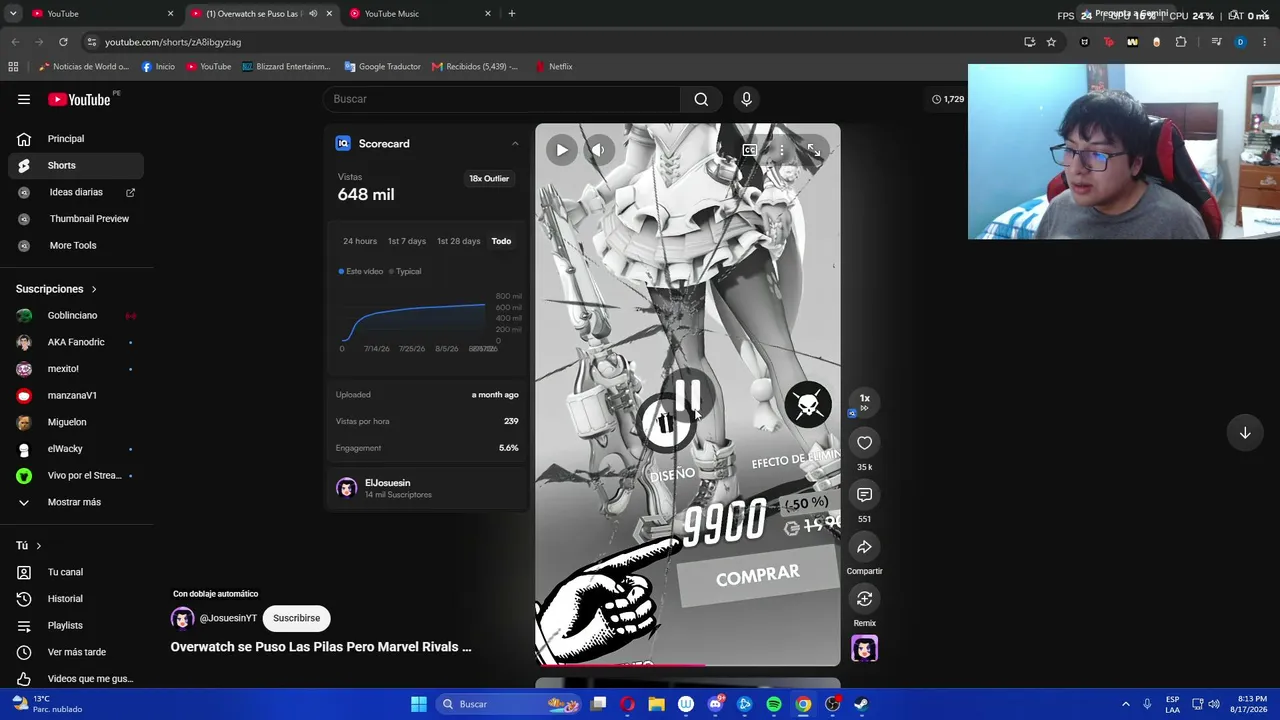Viewport: 1280px width, 720px height.
Task: Select the 24 hours range tab
Action: pyautogui.click(x=360, y=241)
